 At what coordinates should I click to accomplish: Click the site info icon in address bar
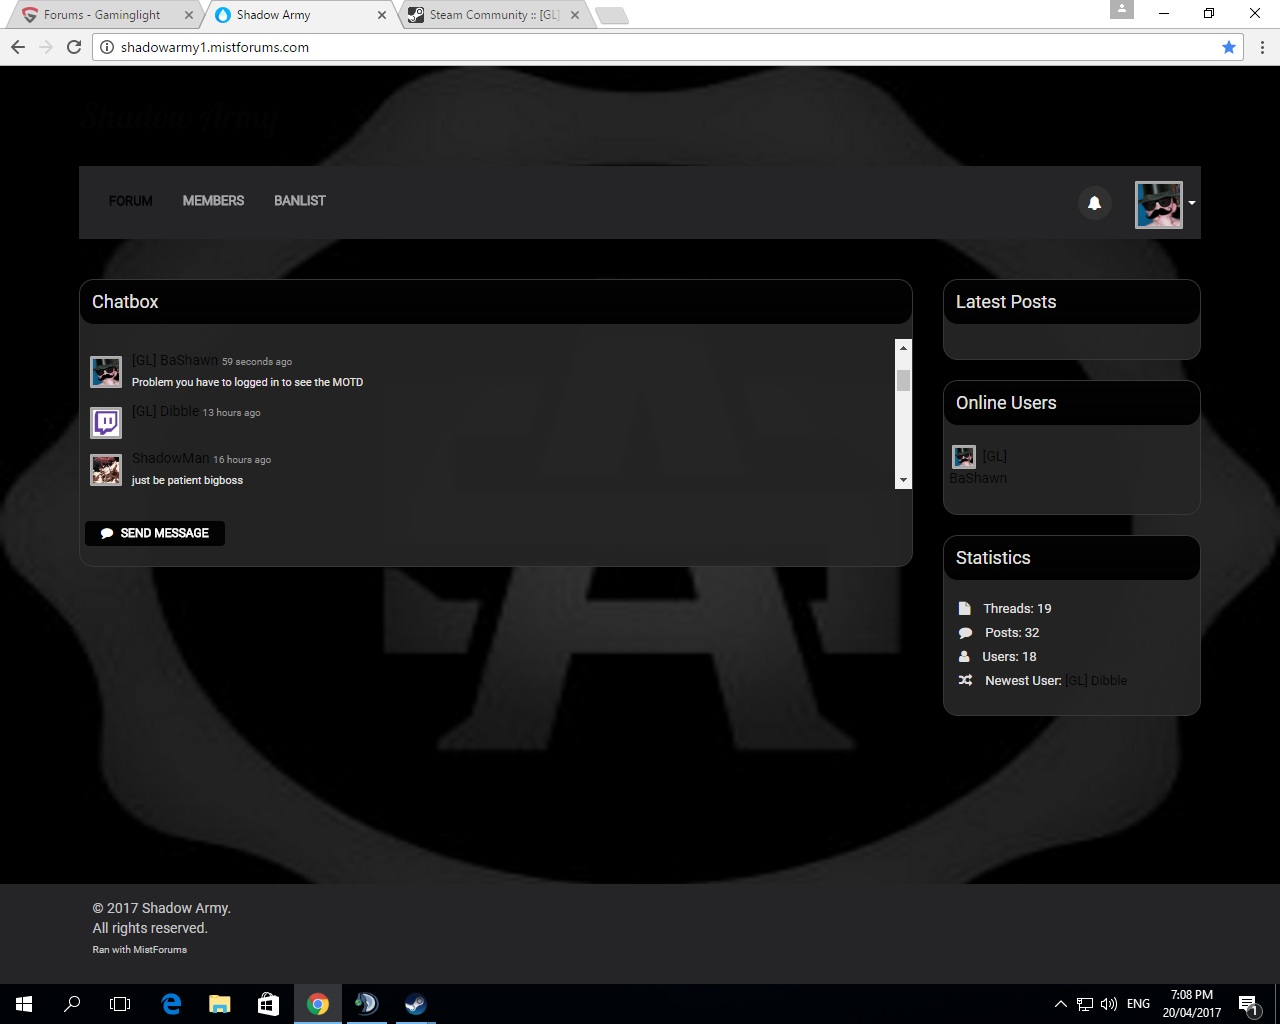[107, 47]
